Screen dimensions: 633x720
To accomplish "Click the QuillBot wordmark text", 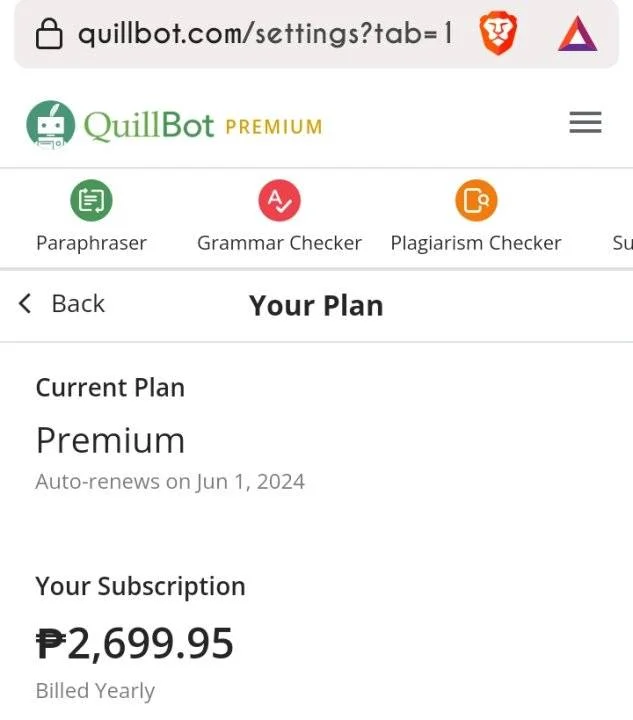I will tap(149, 125).
